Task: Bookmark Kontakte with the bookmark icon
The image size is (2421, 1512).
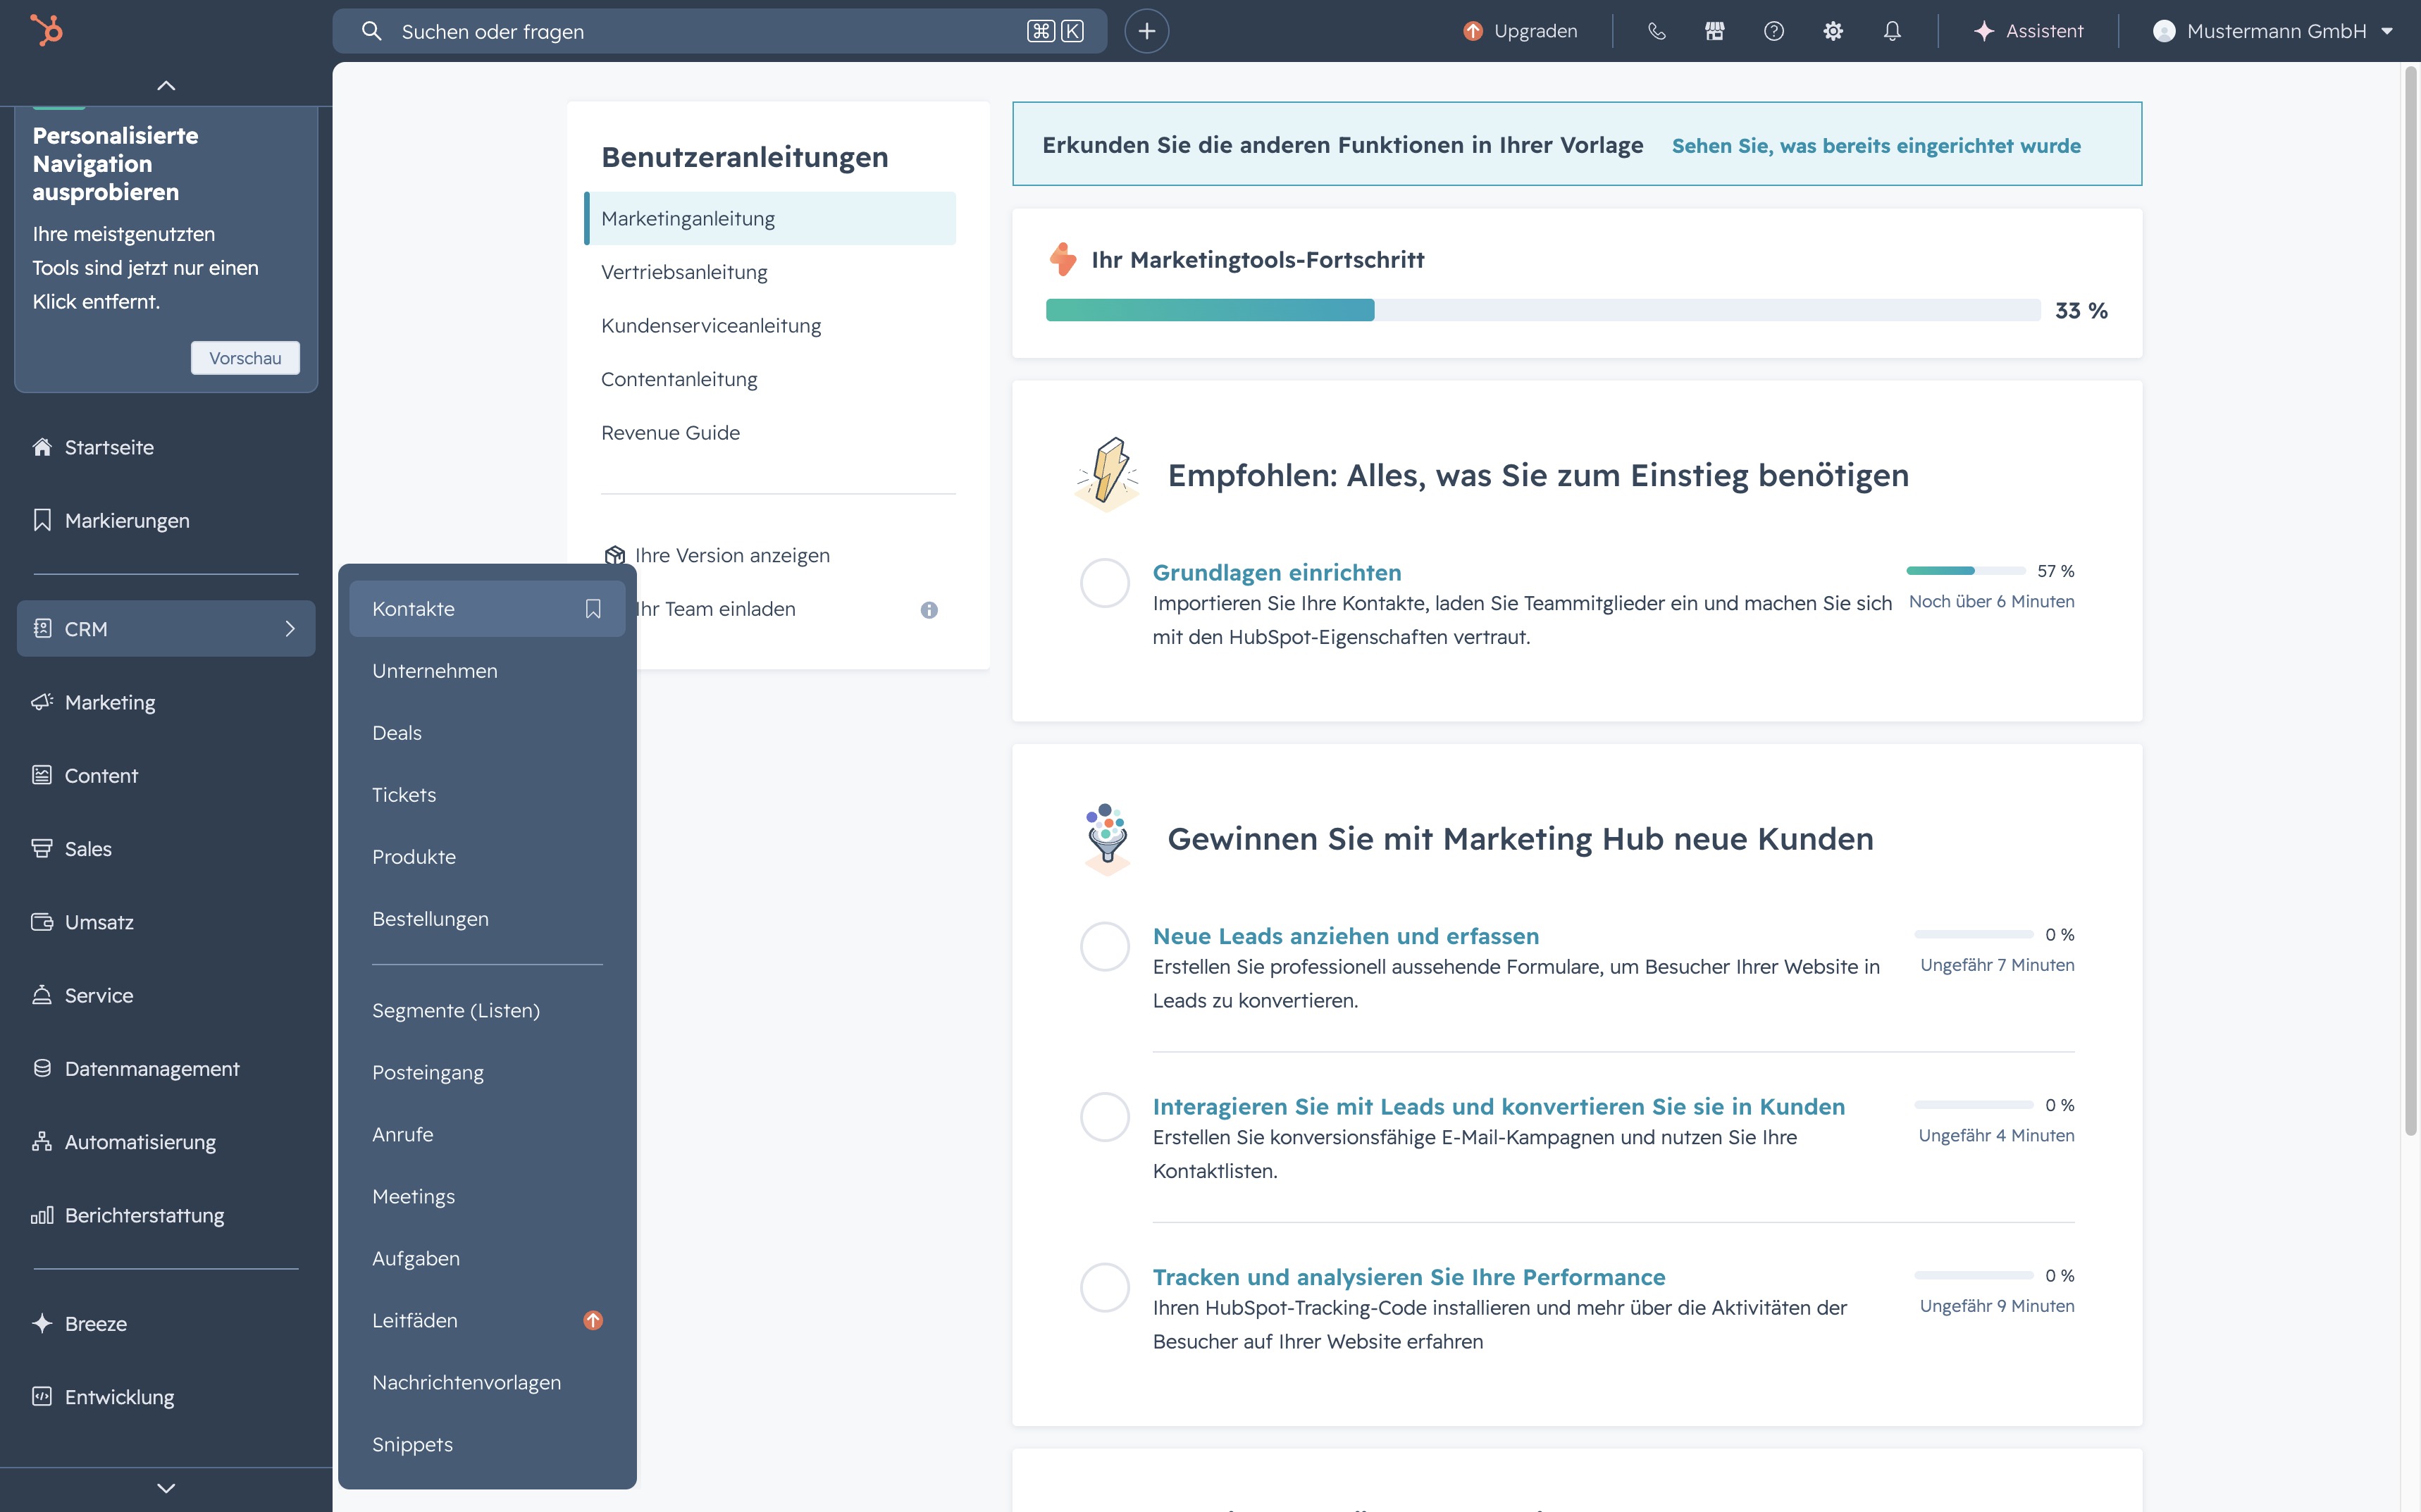Action: (x=593, y=609)
